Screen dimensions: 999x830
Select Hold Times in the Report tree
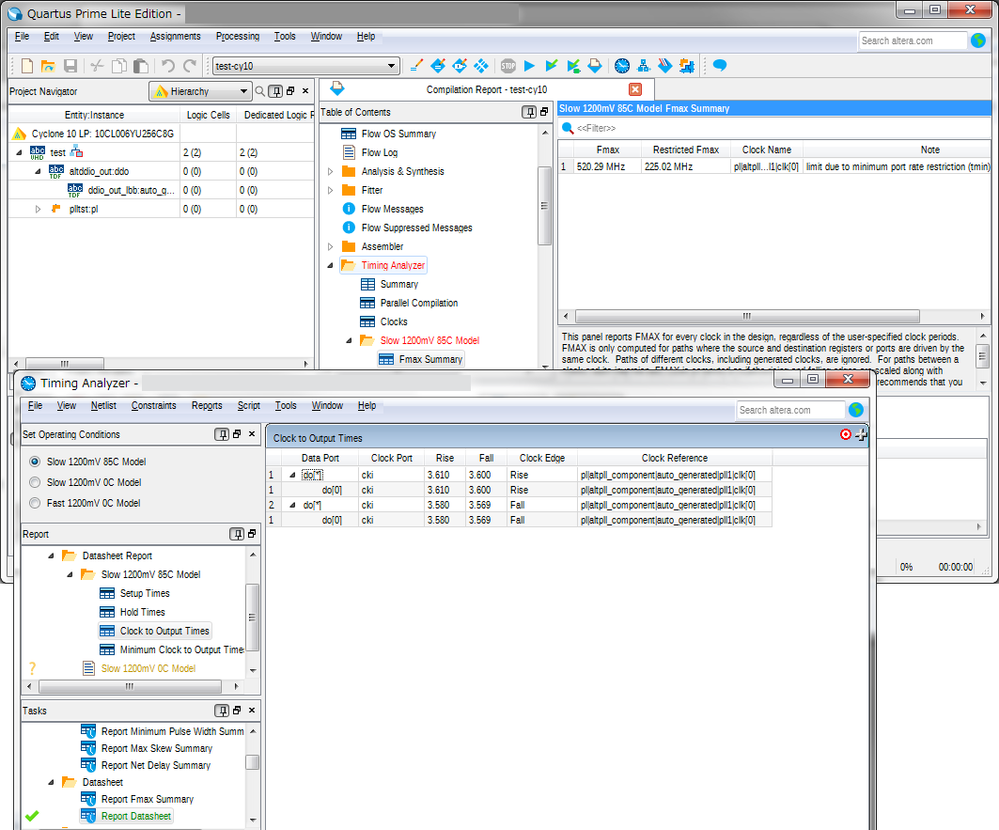tap(142, 612)
